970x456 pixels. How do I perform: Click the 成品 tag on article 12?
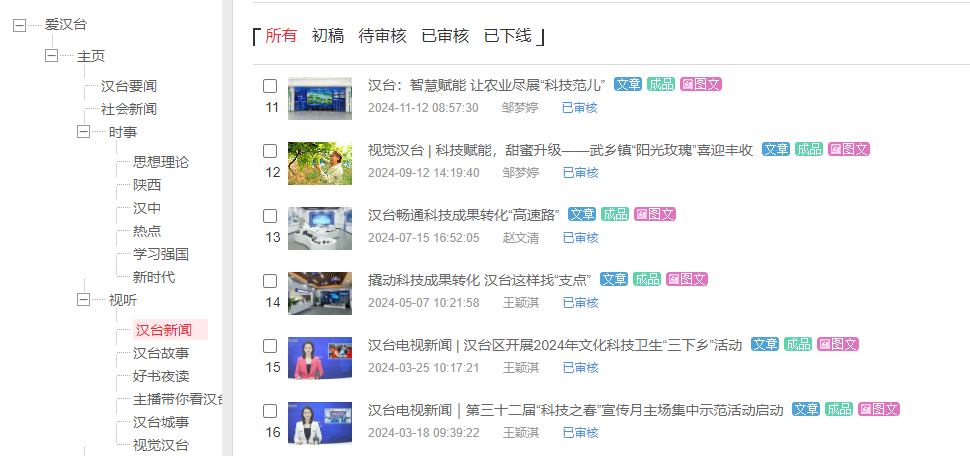[809, 149]
